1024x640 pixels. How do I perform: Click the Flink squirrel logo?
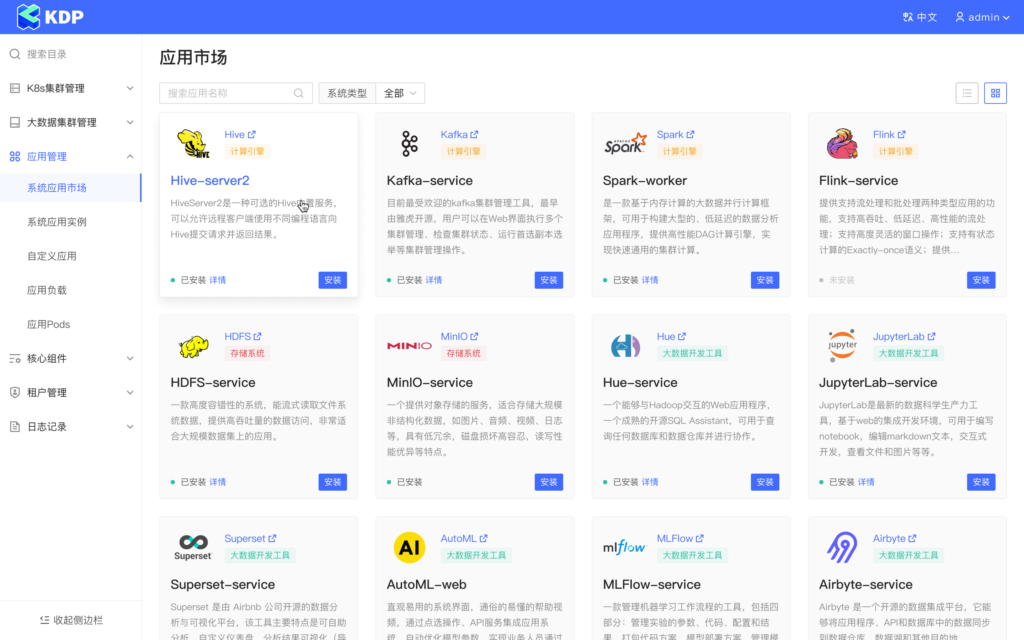click(842, 144)
